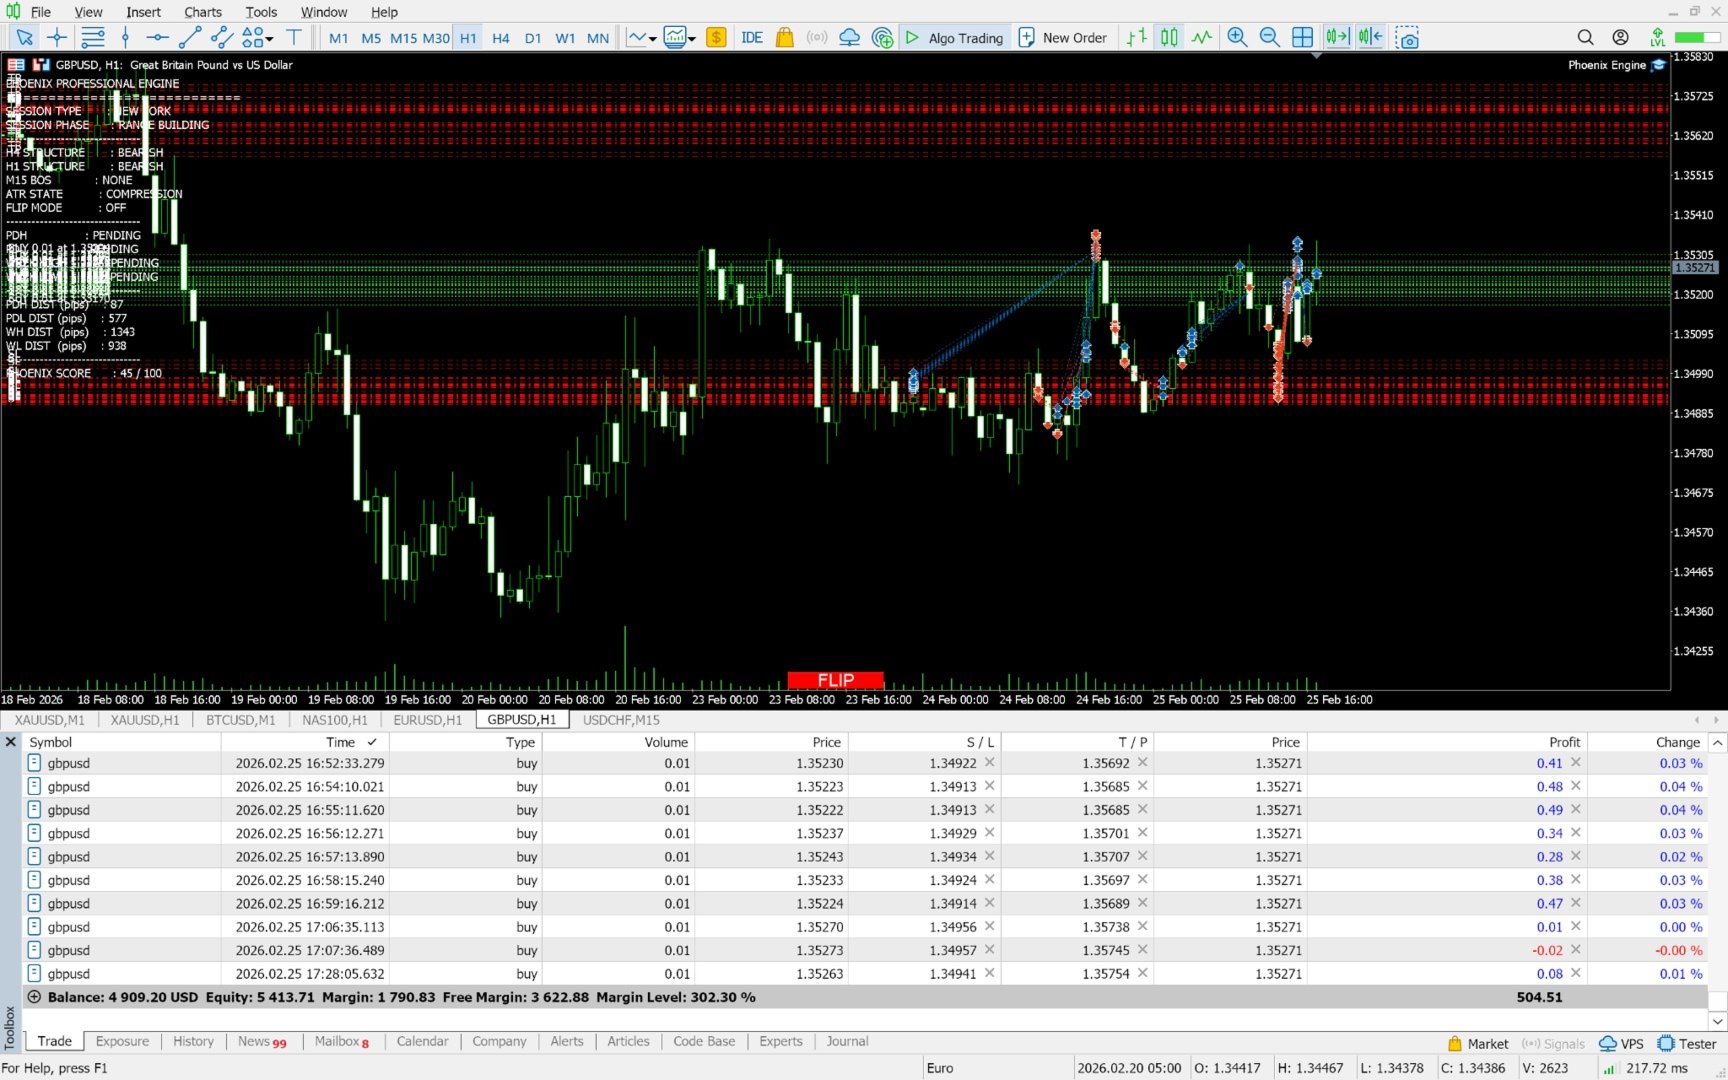The image size is (1728, 1080).
Task: Click the New Order button
Action: (1063, 38)
